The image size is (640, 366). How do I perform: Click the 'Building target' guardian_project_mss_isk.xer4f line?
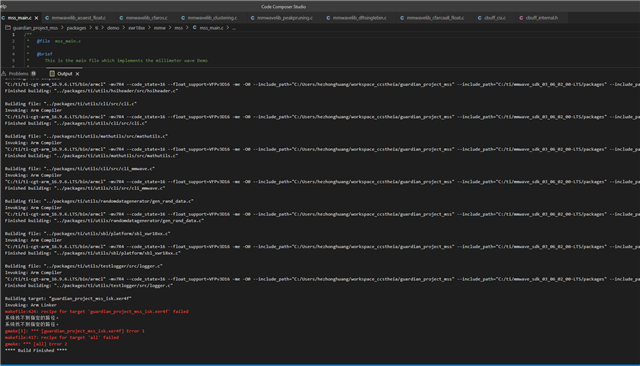pyautogui.click(x=68, y=299)
